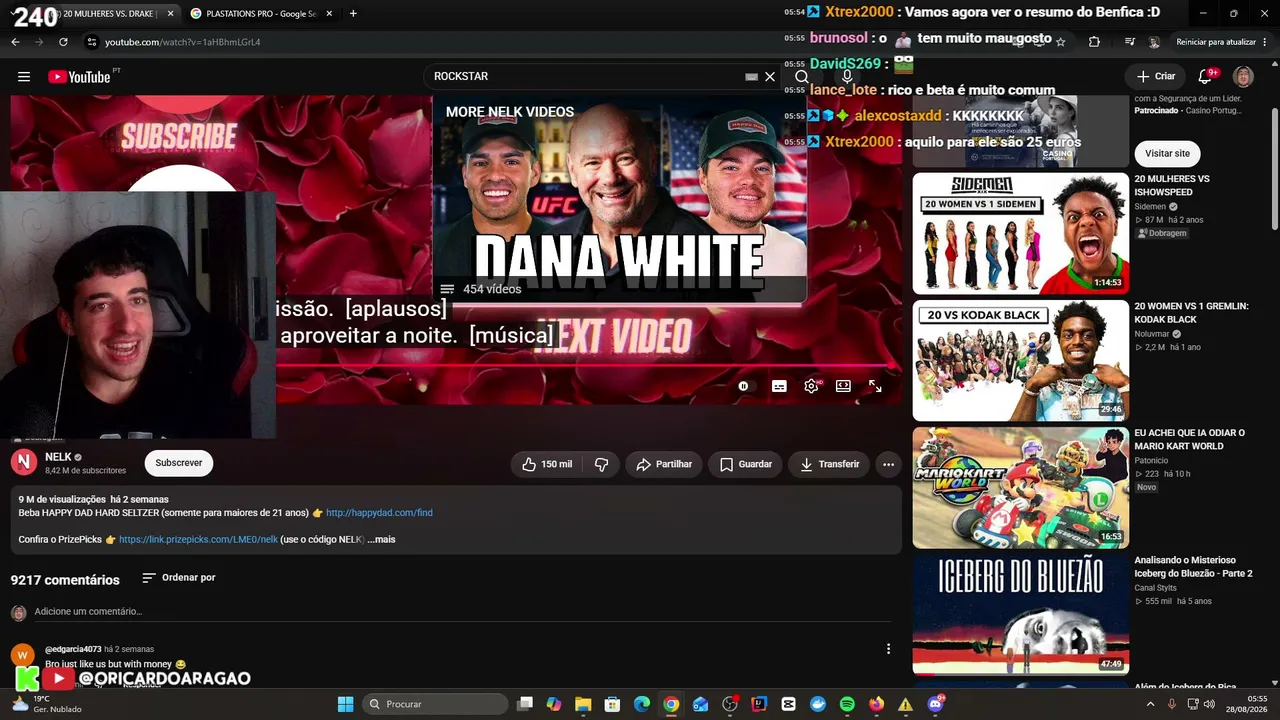Show hidden system tray icons
Viewport: 1280px width, 720px height.
coord(1150,704)
